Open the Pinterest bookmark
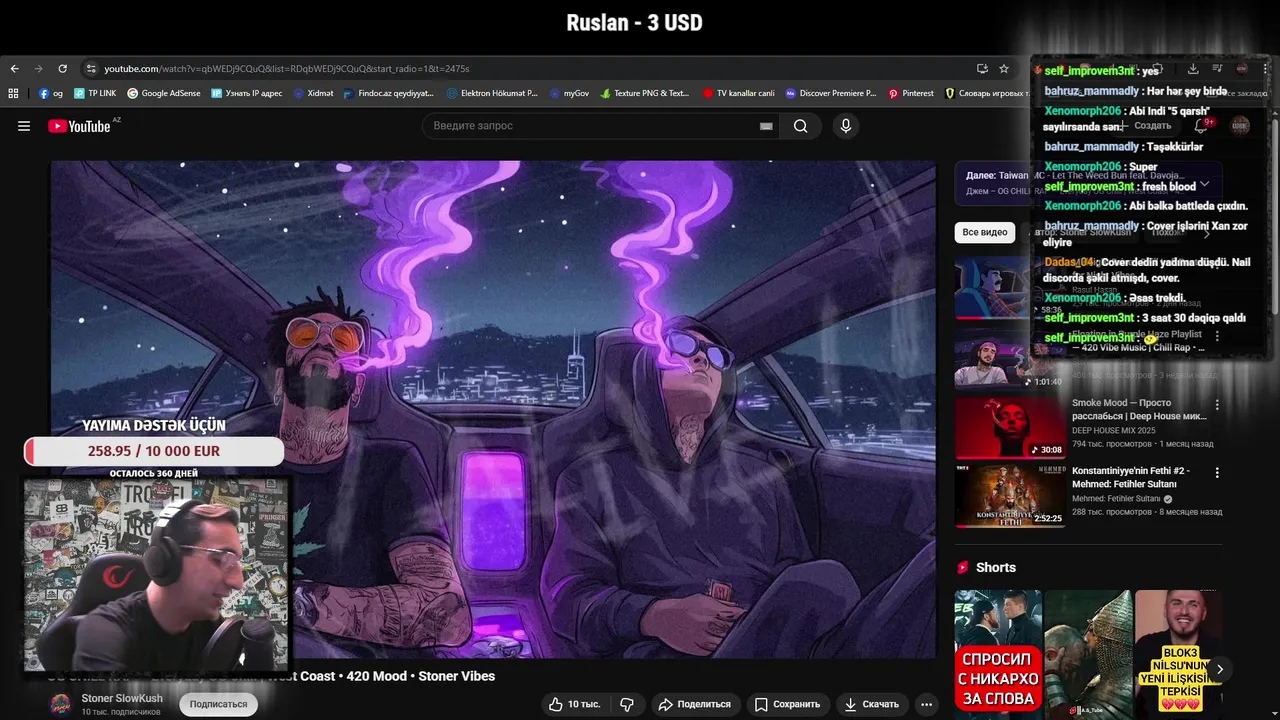This screenshot has width=1280, height=720. [x=911, y=93]
